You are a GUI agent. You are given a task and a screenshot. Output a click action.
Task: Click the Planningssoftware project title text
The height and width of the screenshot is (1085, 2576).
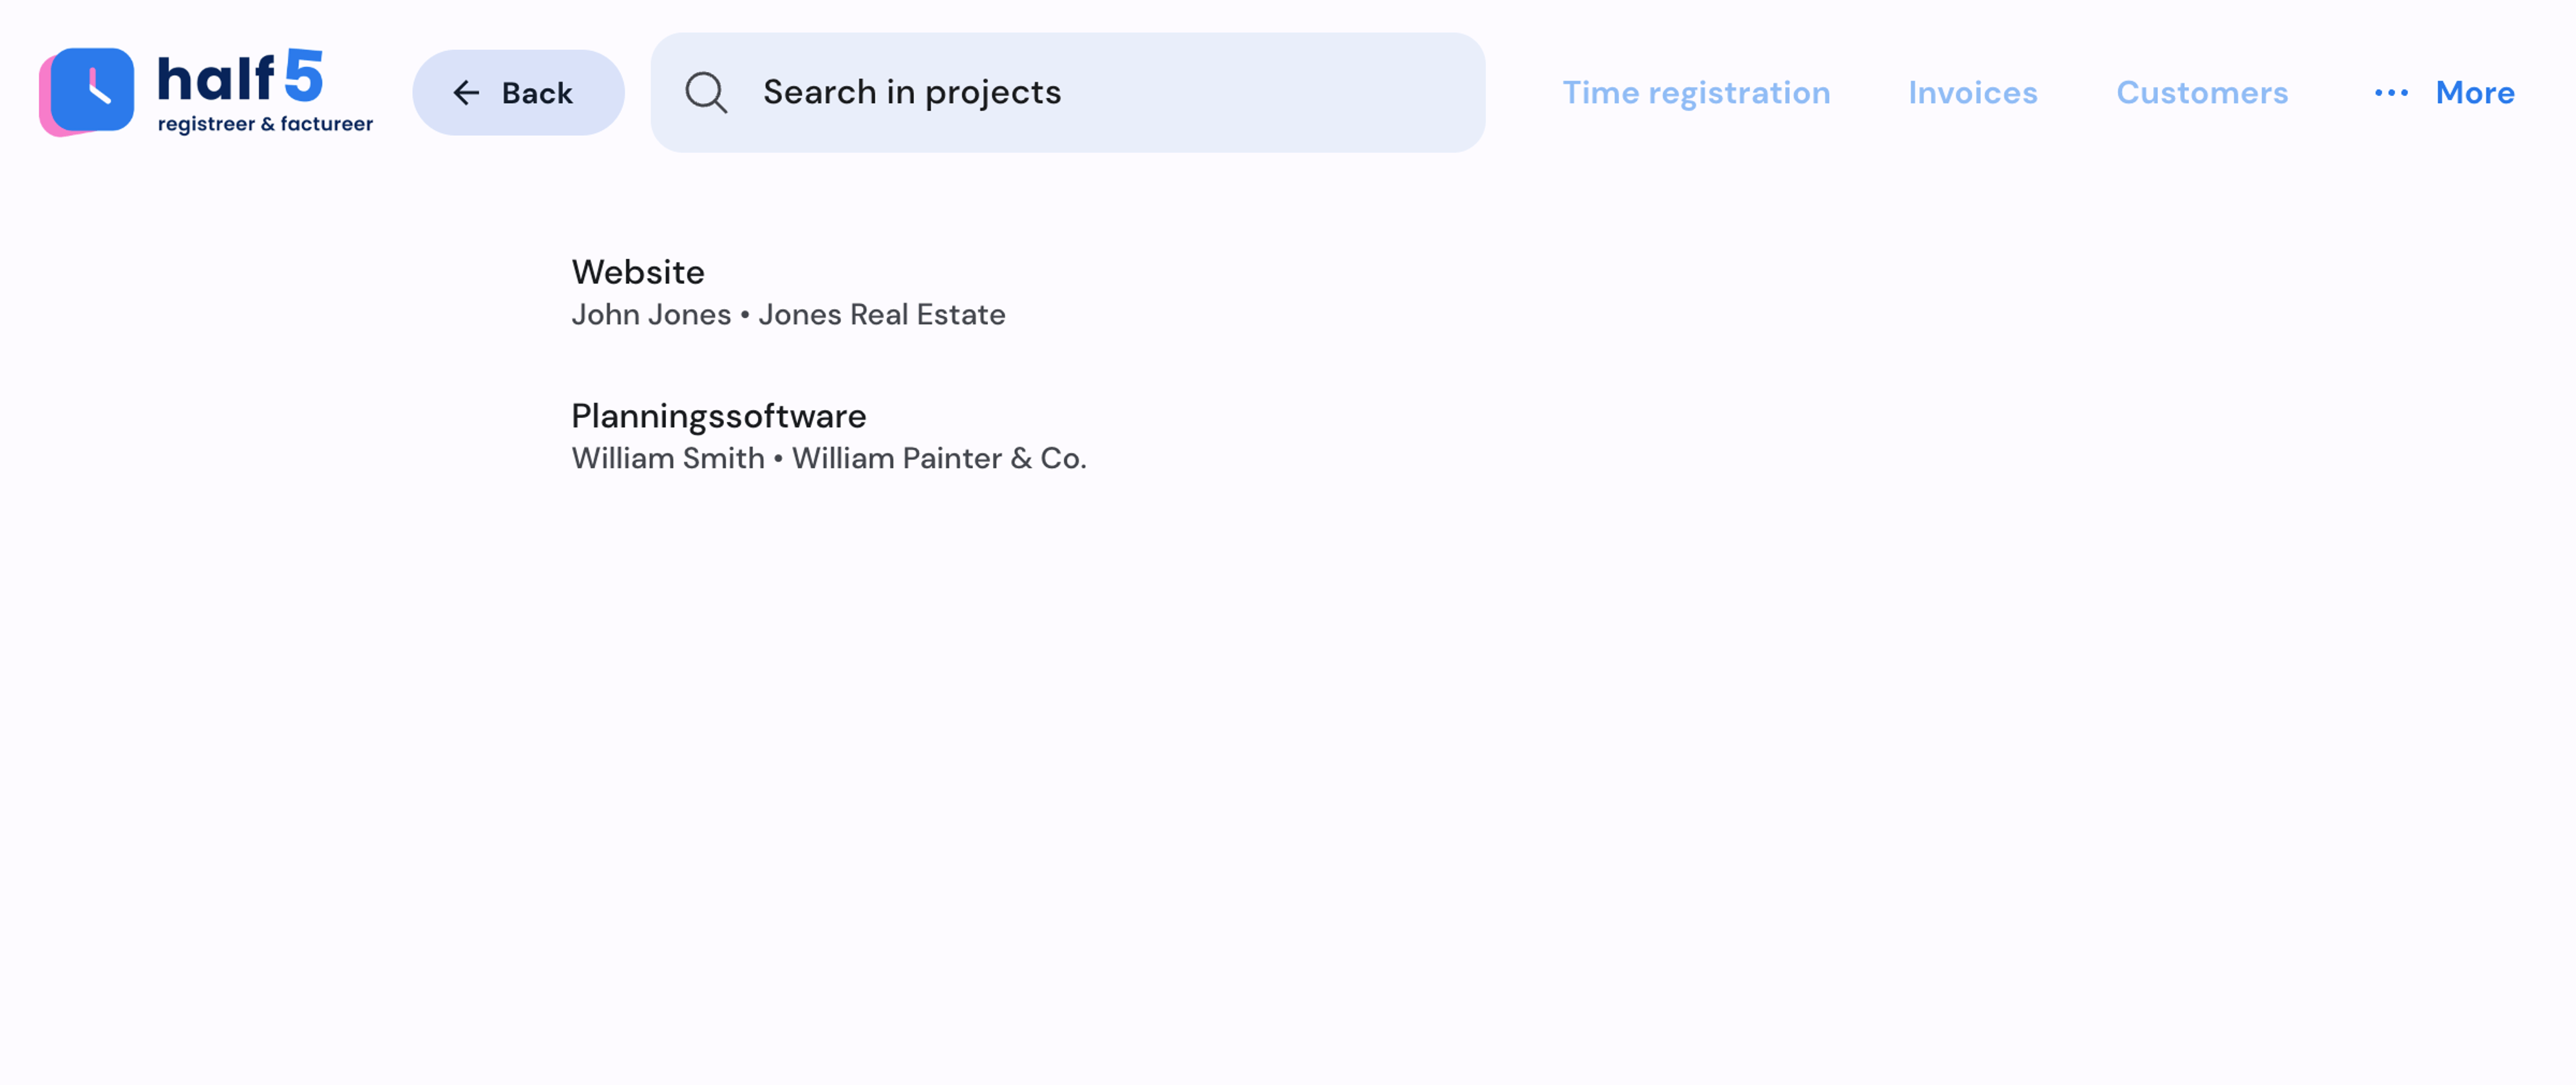718,415
